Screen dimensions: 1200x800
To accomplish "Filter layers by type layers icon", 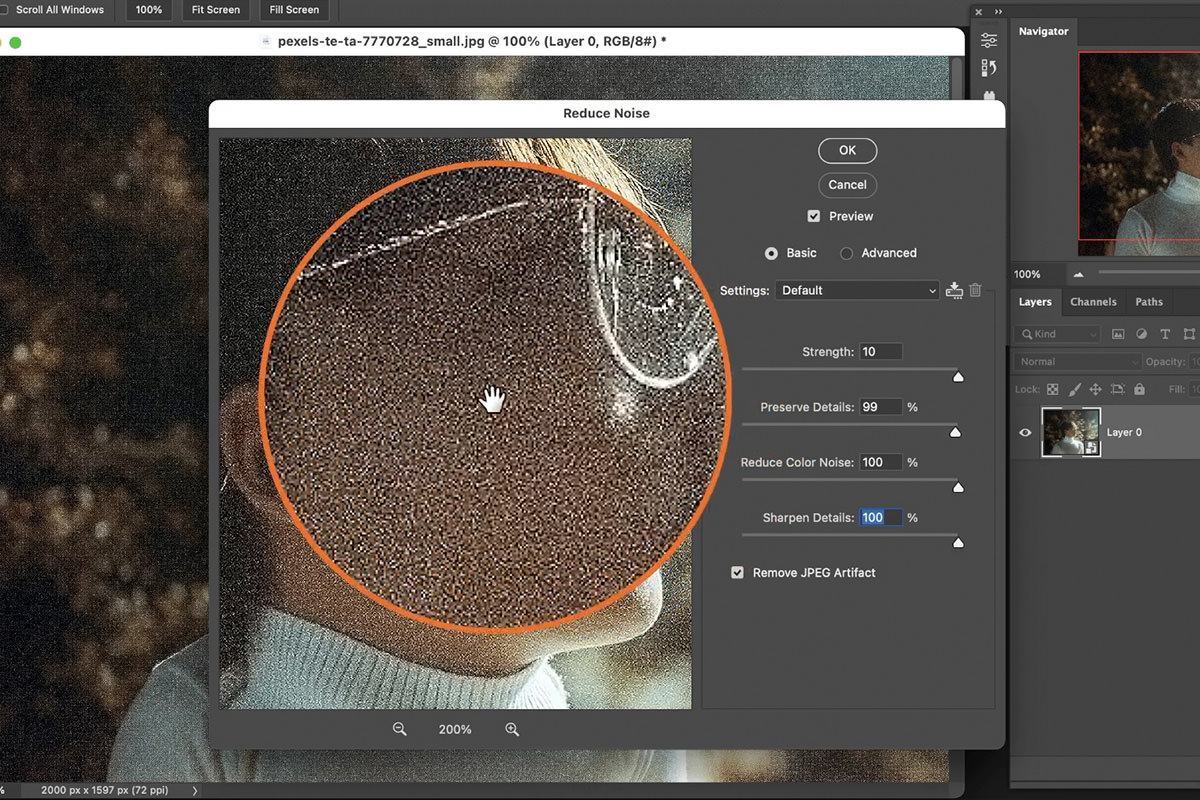I will coord(1165,334).
